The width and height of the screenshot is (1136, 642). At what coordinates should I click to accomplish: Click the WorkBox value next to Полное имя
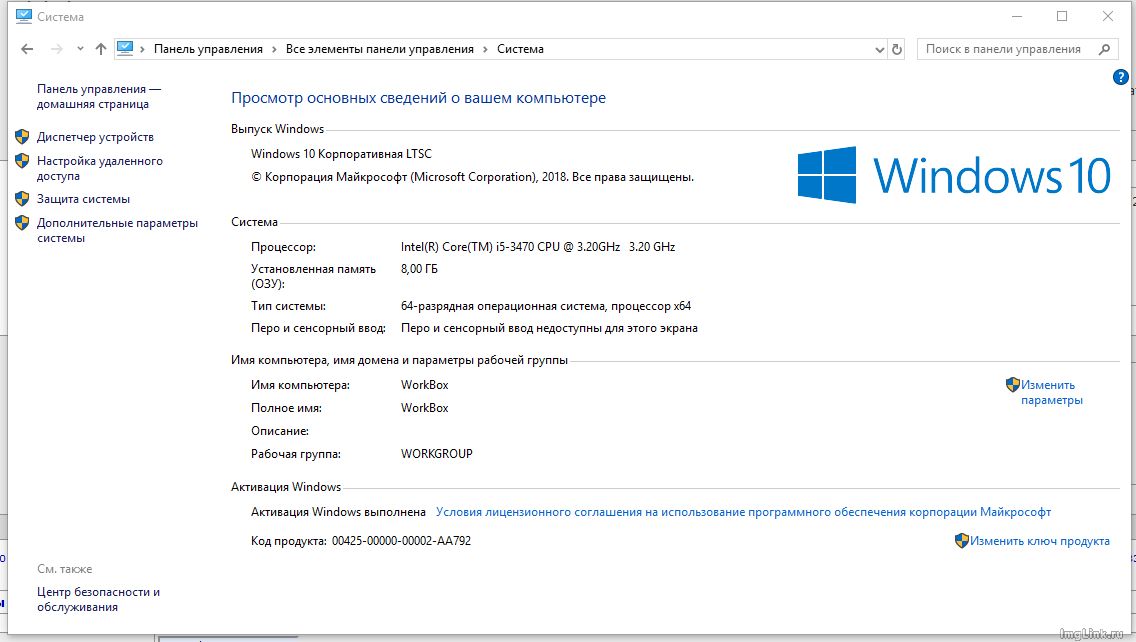(425, 408)
